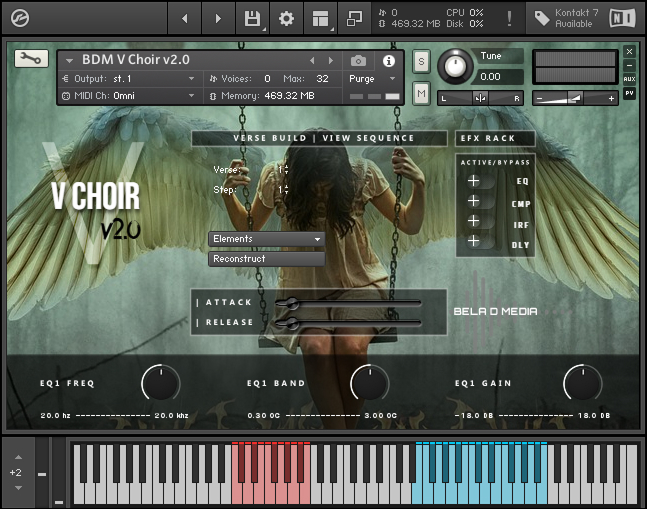The height and width of the screenshot is (509, 647).
Task: Click the volume slider
Action: coord(575,98)
